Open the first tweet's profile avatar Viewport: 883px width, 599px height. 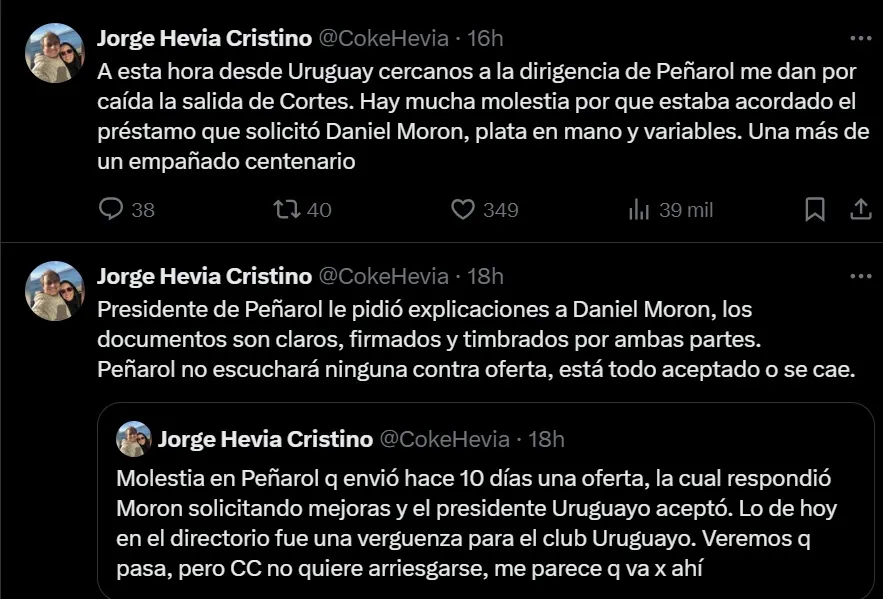click(55, 53)
